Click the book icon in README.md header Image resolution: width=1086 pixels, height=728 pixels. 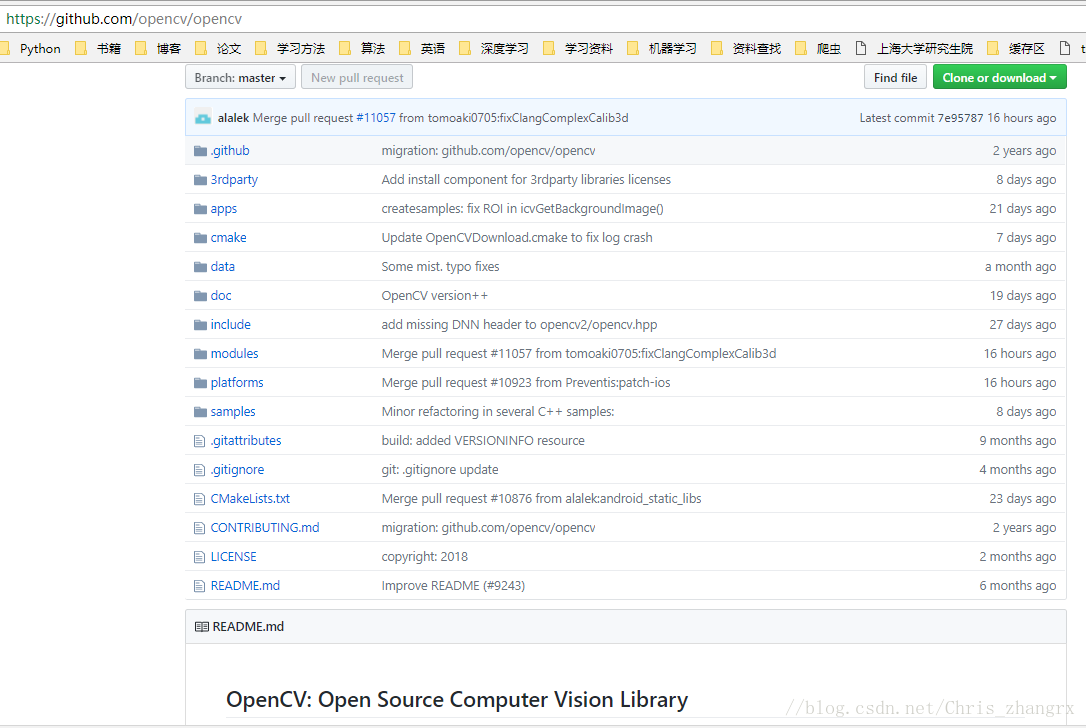click(x=202, y=627)
